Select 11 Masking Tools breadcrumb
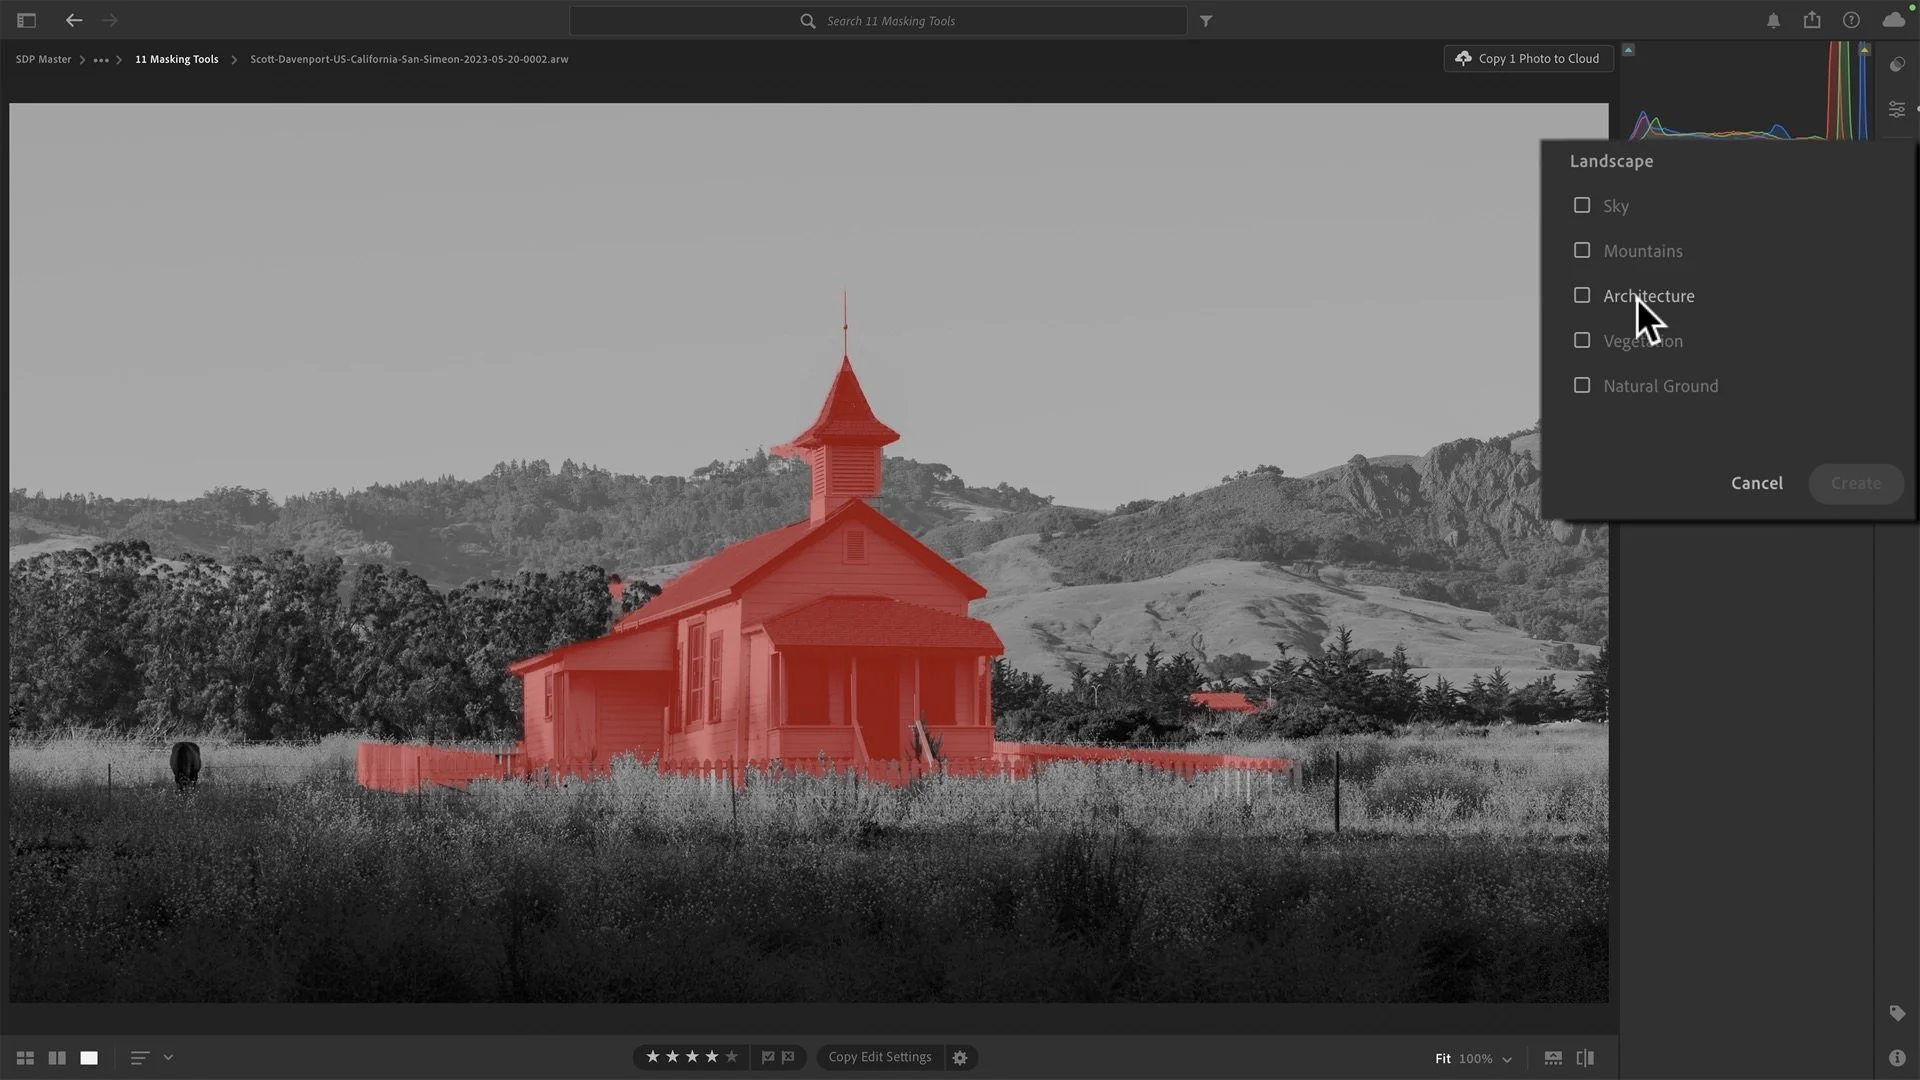This screenshot has width=1920, height=1080. pos(176,59)
